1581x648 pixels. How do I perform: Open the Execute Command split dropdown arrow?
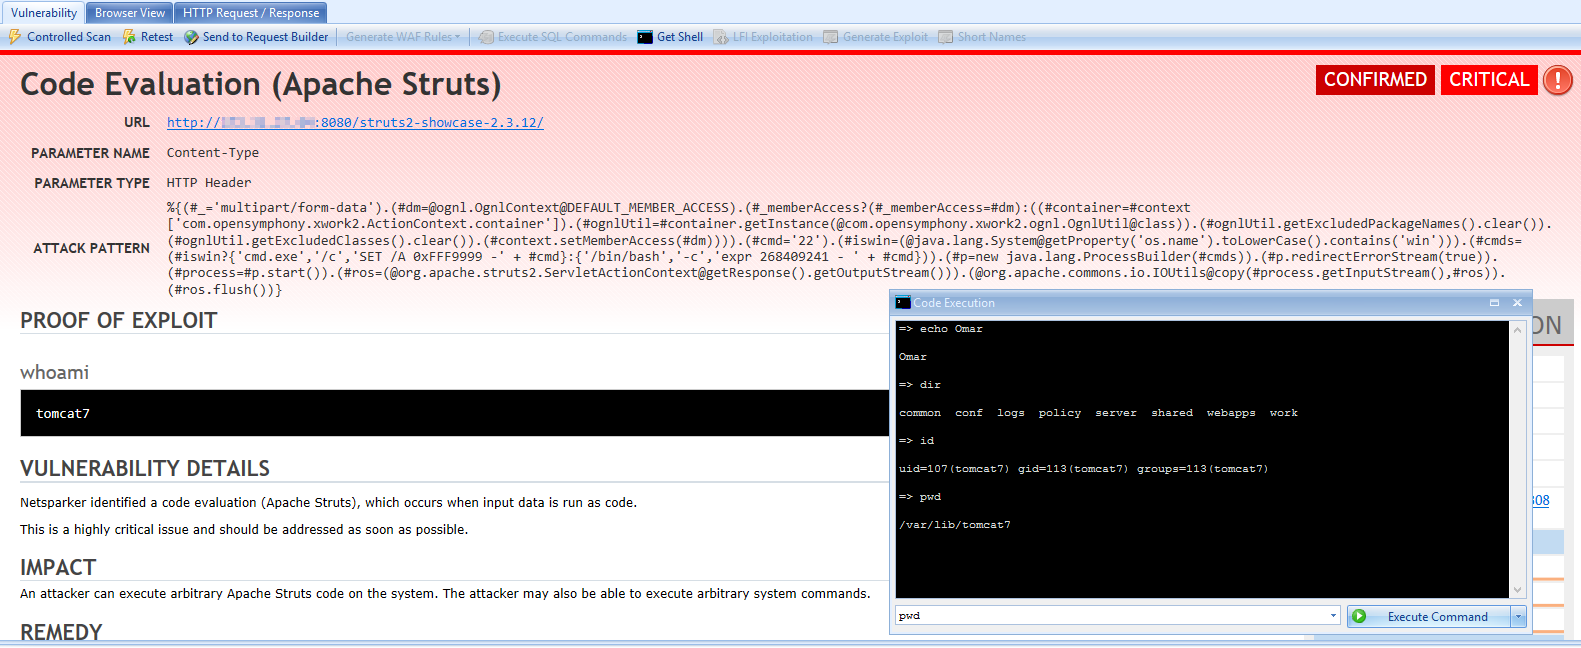pos(1518,616)
